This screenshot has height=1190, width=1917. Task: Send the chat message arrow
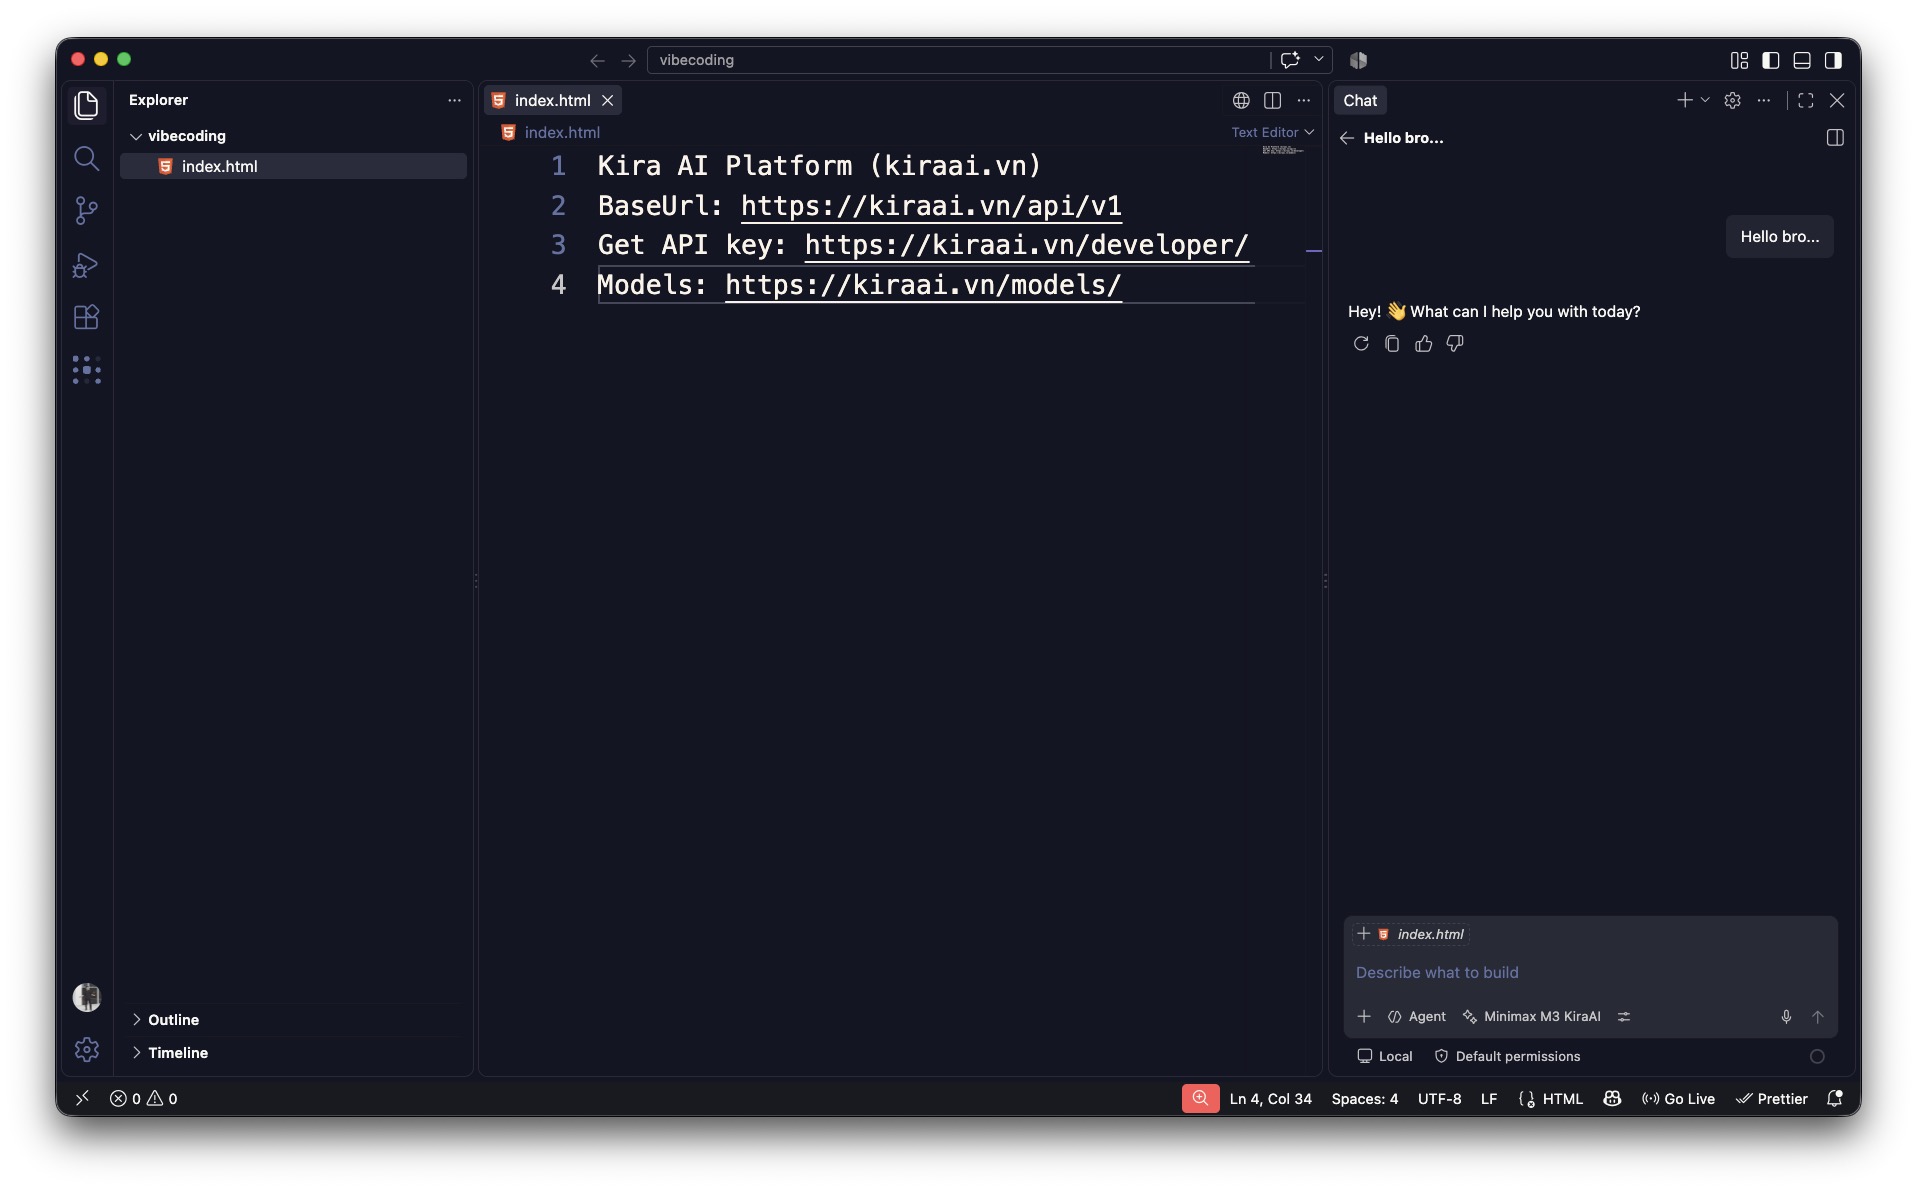pos(1818,1016)
